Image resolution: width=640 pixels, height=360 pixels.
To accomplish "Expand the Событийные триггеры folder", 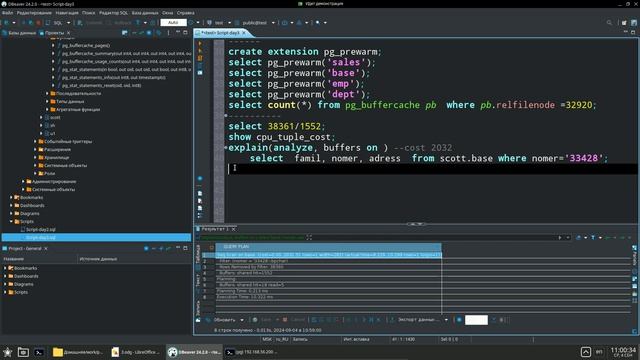I will 36,141.
